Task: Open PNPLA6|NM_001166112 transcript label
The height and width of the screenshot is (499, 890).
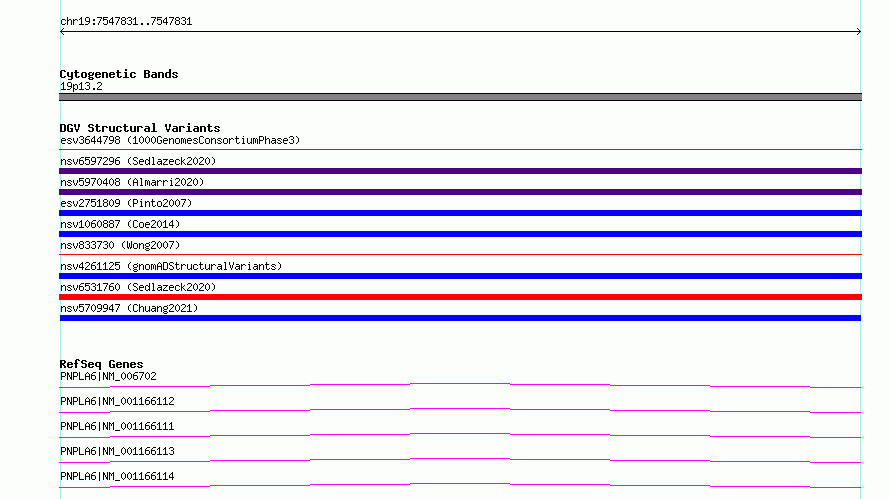Action: [117, 401]
